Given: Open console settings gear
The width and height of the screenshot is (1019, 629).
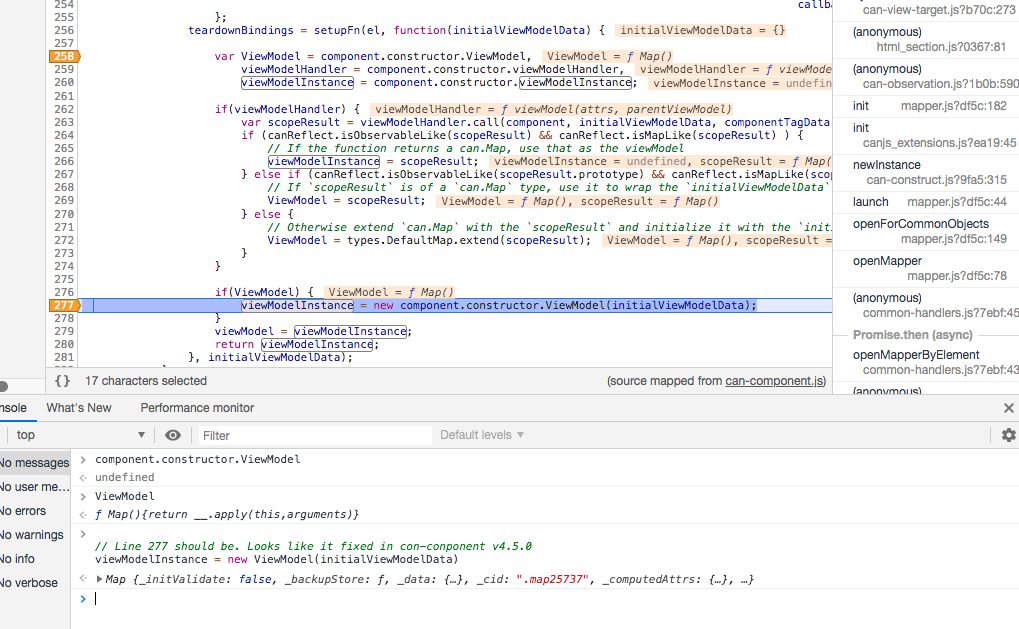Looking at the screenshot, I should [1009, 435].
